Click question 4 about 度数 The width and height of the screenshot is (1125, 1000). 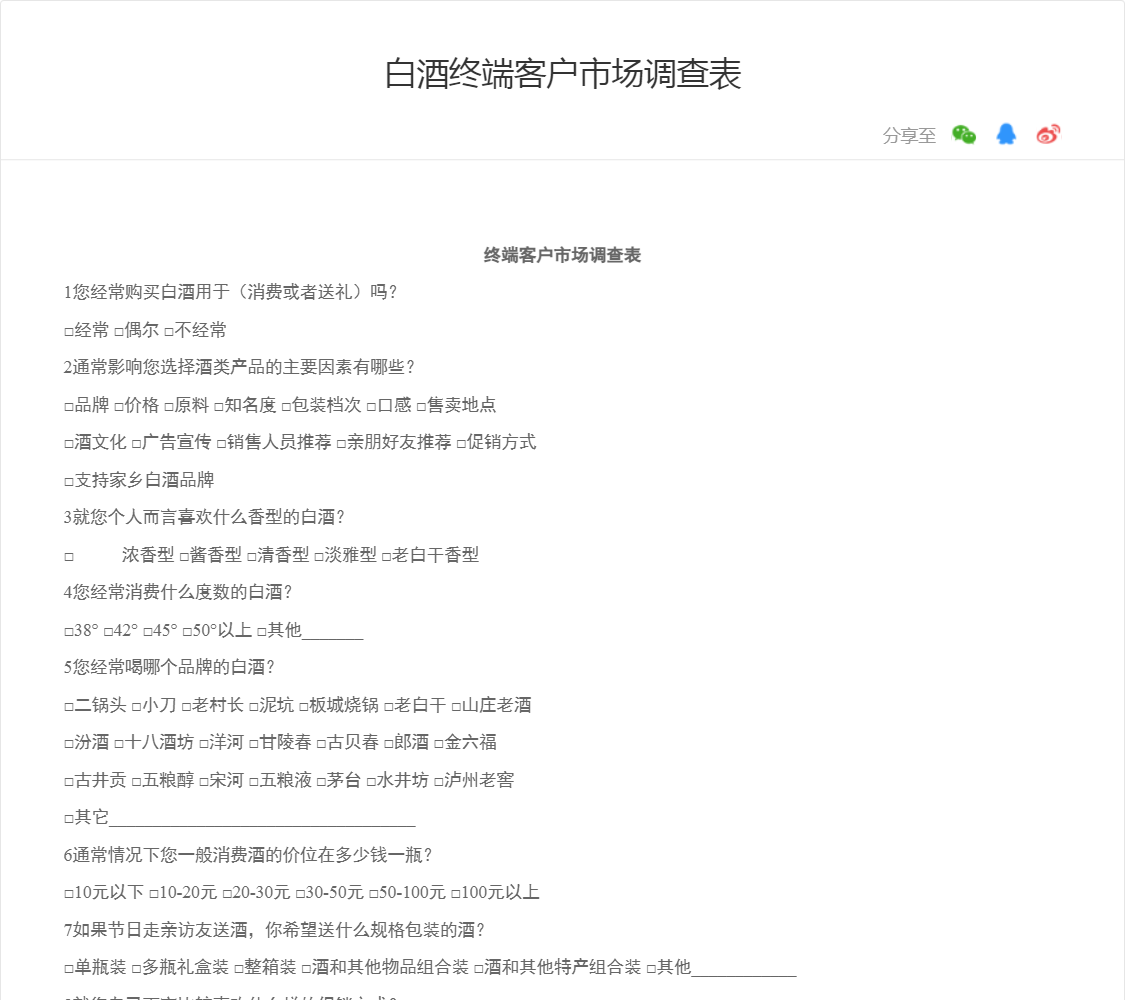[178, 592]
